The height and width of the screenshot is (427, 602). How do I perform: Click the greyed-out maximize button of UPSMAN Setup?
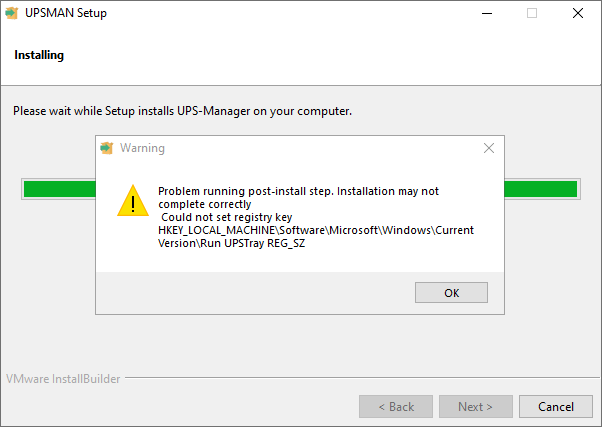pos(532,13)
